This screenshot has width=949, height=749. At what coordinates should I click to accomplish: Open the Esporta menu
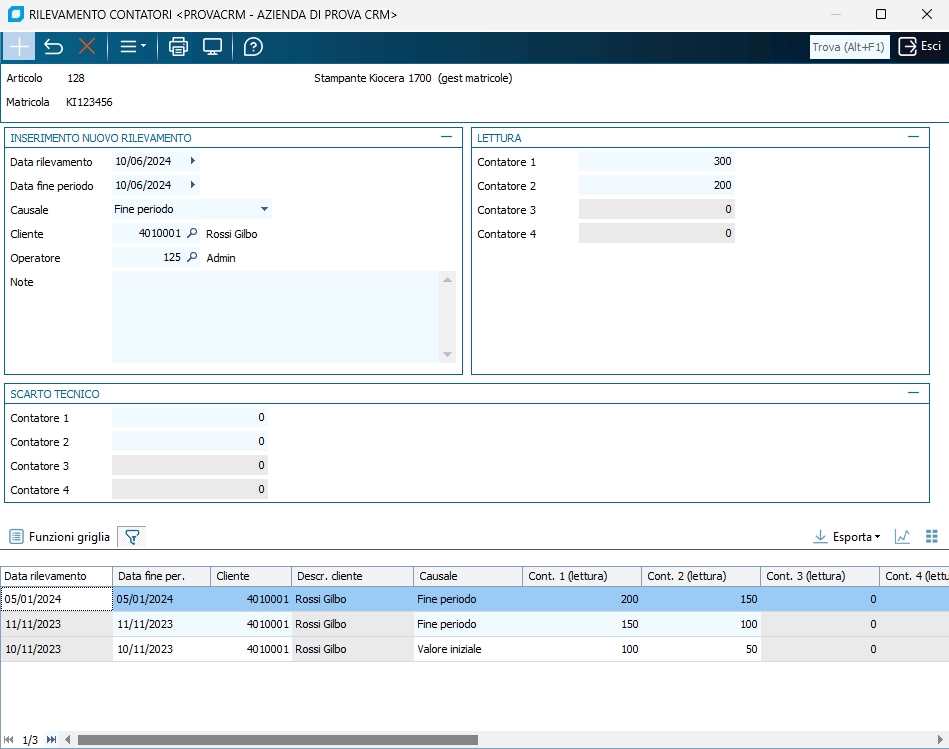point(847,537)
